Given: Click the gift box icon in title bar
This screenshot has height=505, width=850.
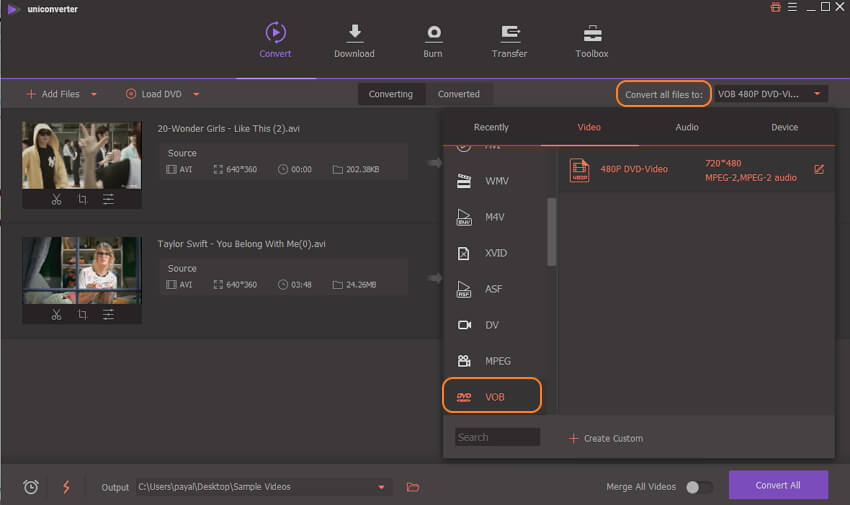Looking at the screenshot, I should click(776, 7).
